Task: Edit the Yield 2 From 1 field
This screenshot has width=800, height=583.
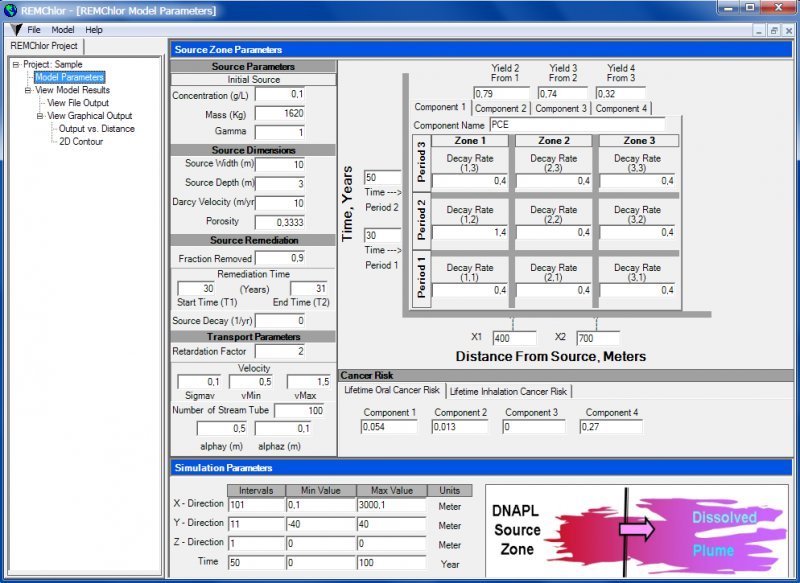Action: [502, 93]
